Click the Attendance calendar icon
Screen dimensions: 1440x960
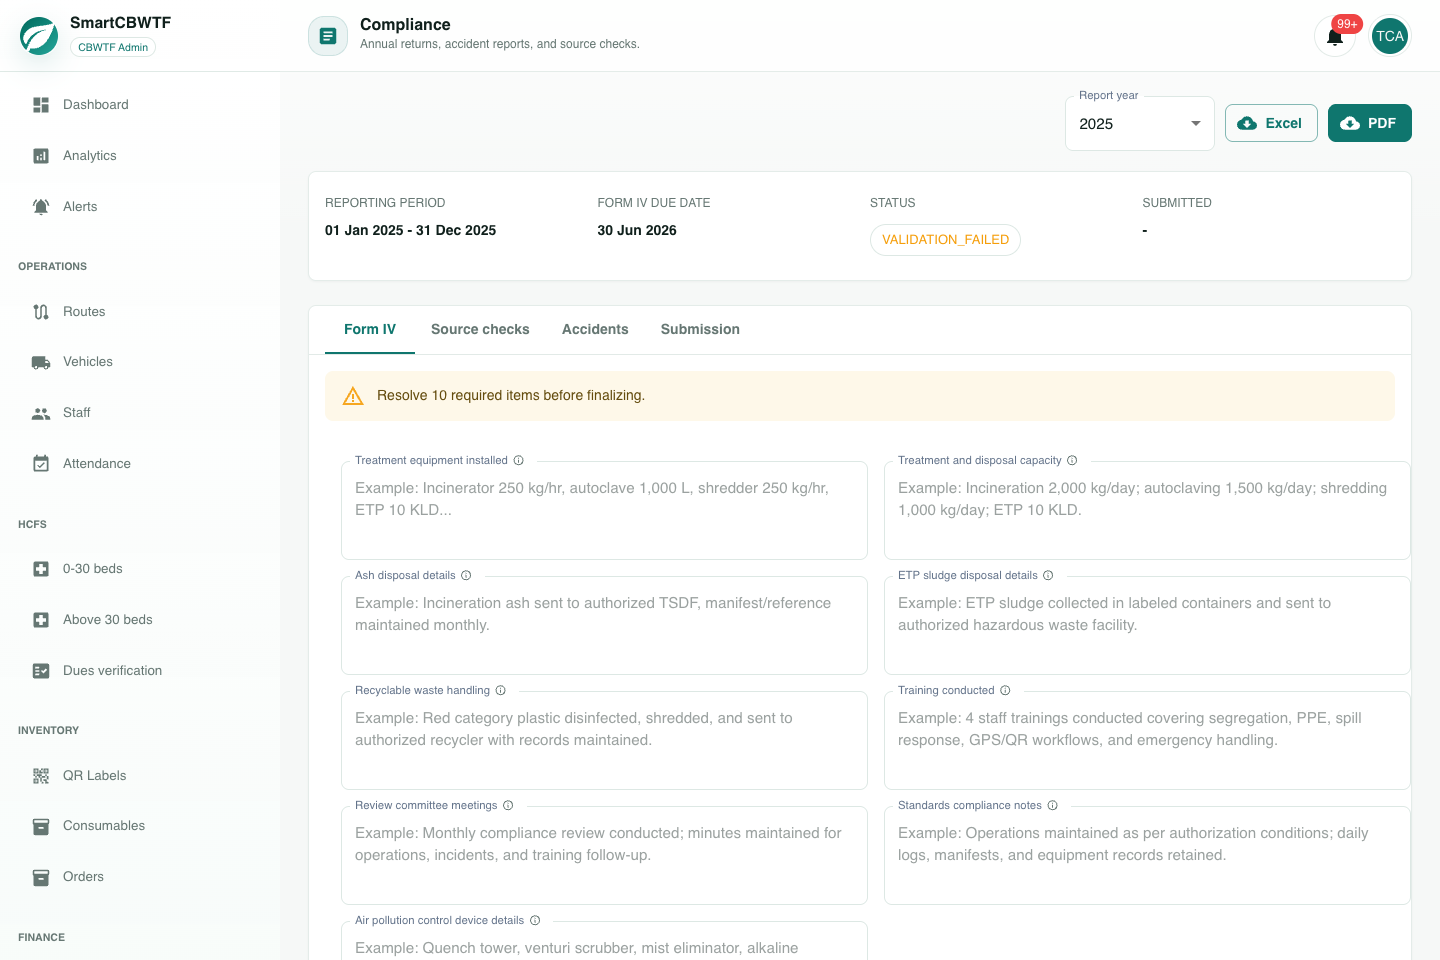tap(41, 464)
